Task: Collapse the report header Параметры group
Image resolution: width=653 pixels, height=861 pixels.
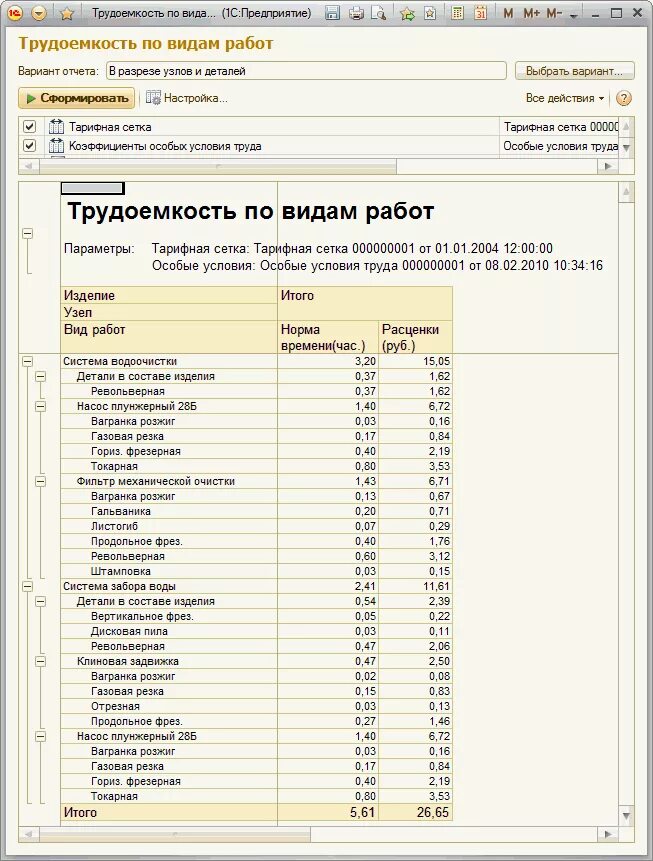Action: [27, 233]
